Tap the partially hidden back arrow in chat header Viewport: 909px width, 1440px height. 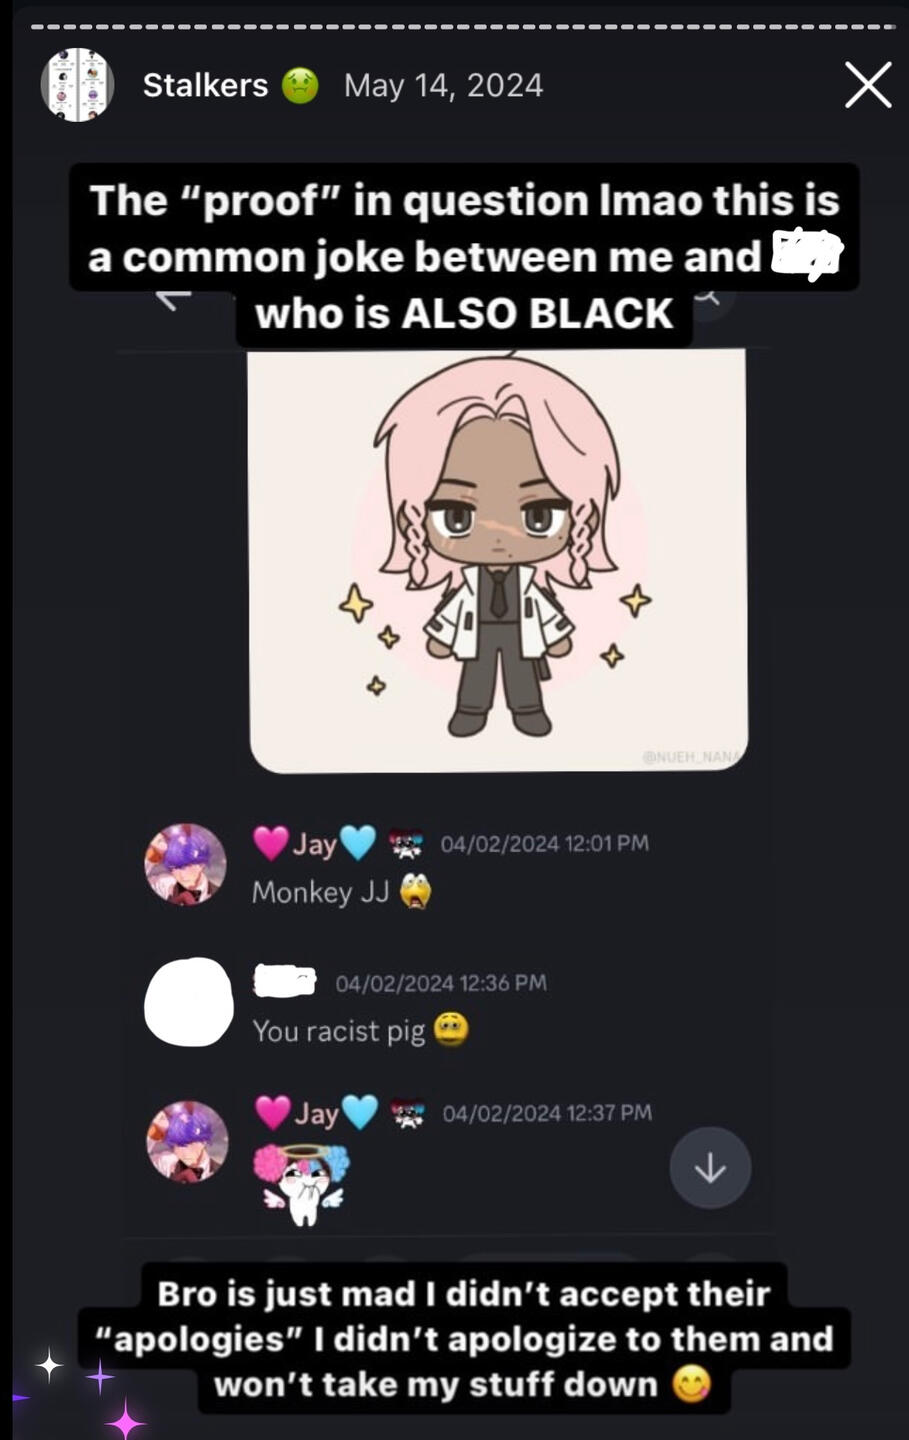pyautogui.click(x=173, y=297)
